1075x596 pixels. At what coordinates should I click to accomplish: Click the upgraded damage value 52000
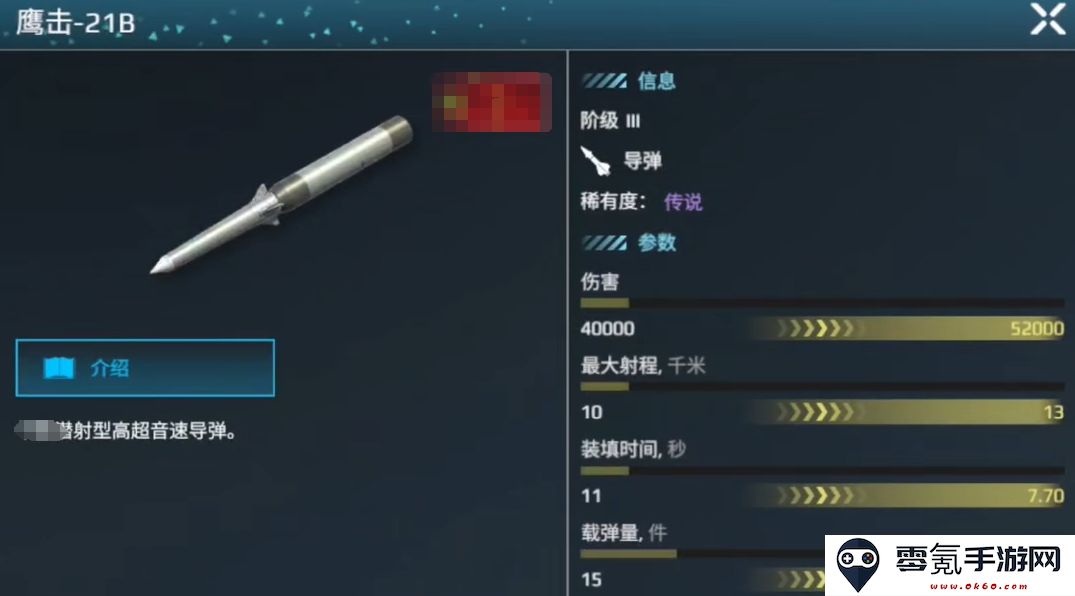tap(1037, 329)
